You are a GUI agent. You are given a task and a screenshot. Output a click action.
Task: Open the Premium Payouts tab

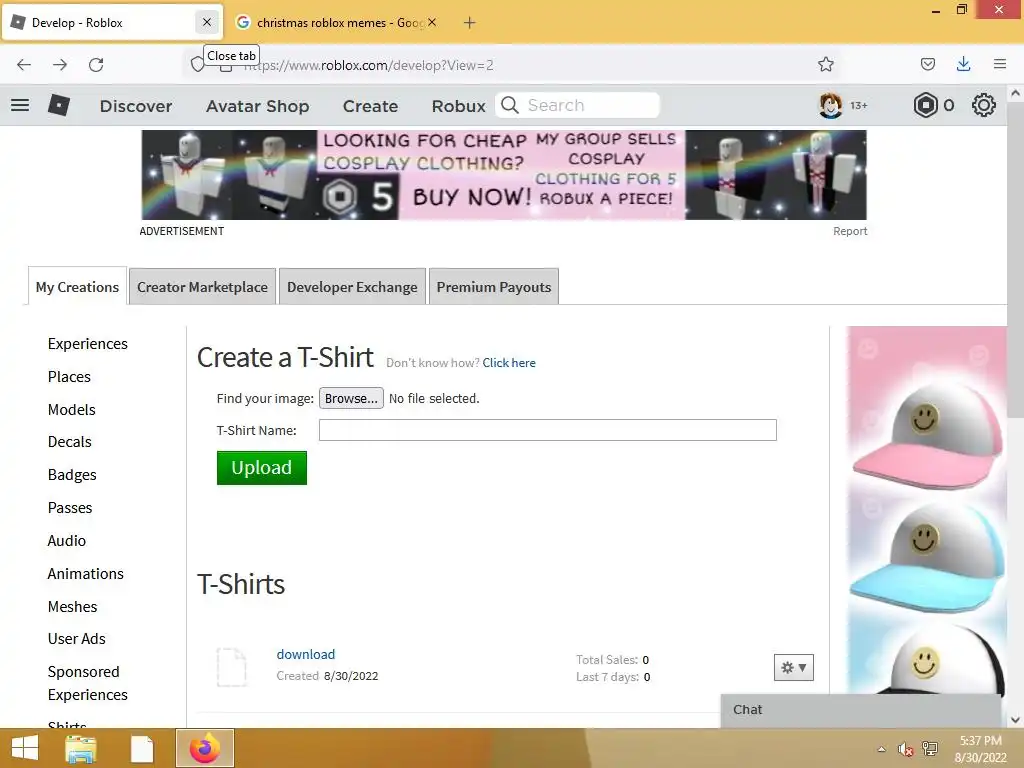(x=494, y=287)
